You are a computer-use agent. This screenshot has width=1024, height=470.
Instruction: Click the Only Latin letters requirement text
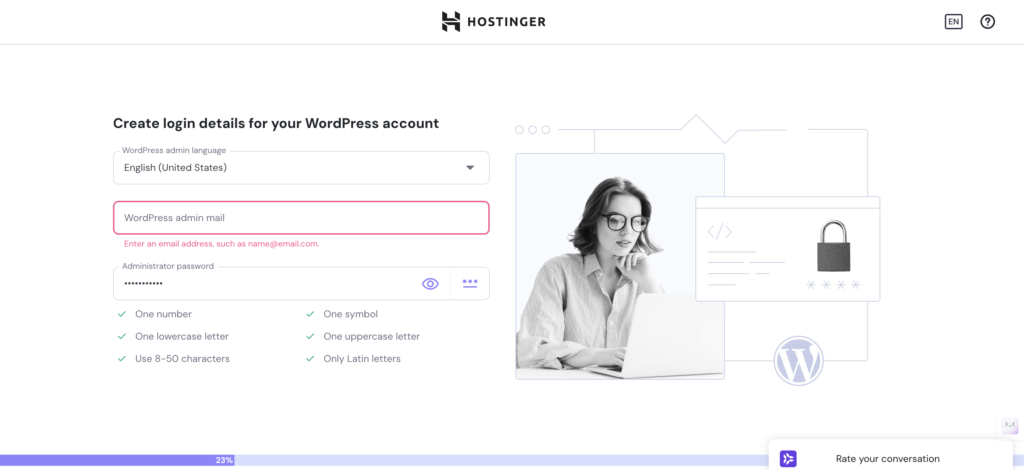pyautogui.click(x=362, y=358)
